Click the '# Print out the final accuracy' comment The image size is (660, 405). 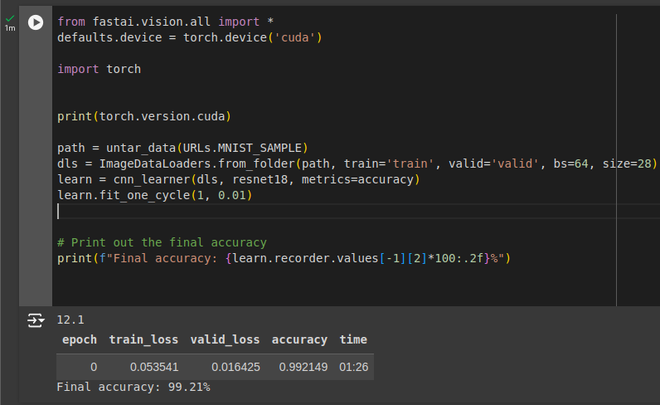pyautogui.click(x=162, y=242)
